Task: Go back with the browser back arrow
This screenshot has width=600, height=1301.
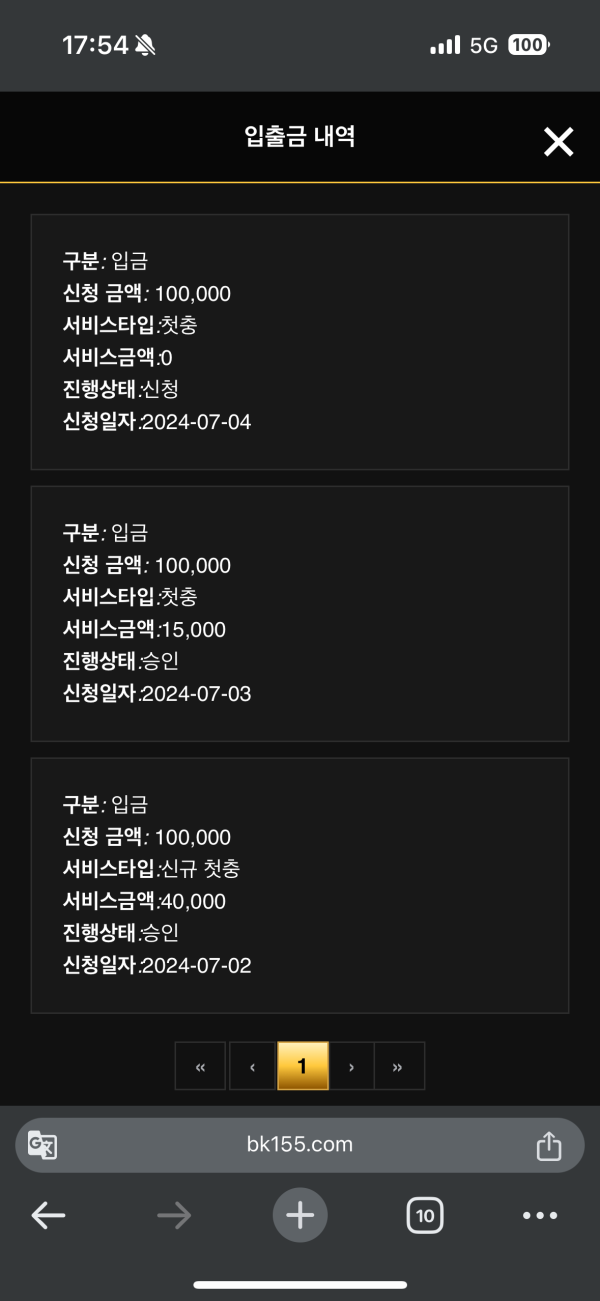Action: (48, 1215)
